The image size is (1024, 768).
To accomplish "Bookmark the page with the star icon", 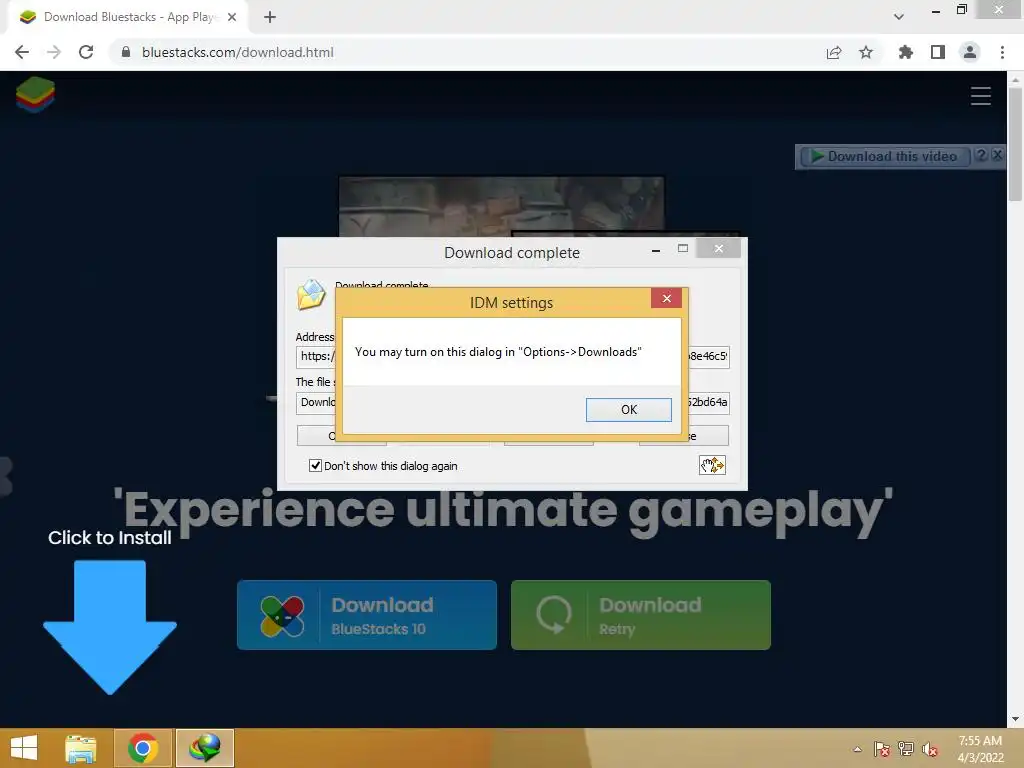I will coord(866,52).
